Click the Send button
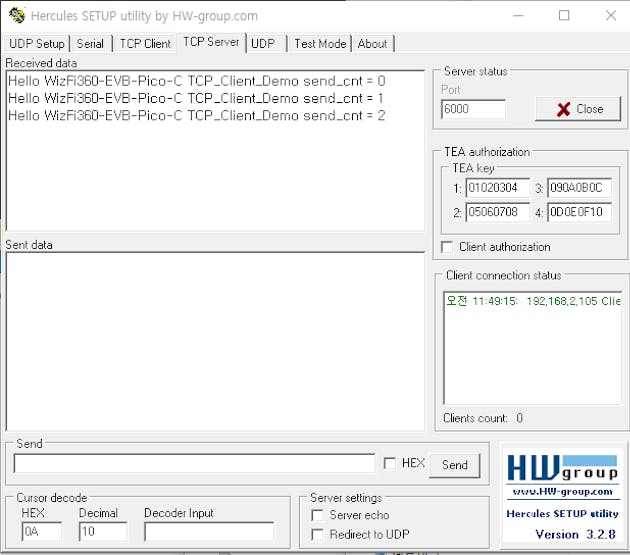Screen dimensions: 630x555 tap(454, 465)
